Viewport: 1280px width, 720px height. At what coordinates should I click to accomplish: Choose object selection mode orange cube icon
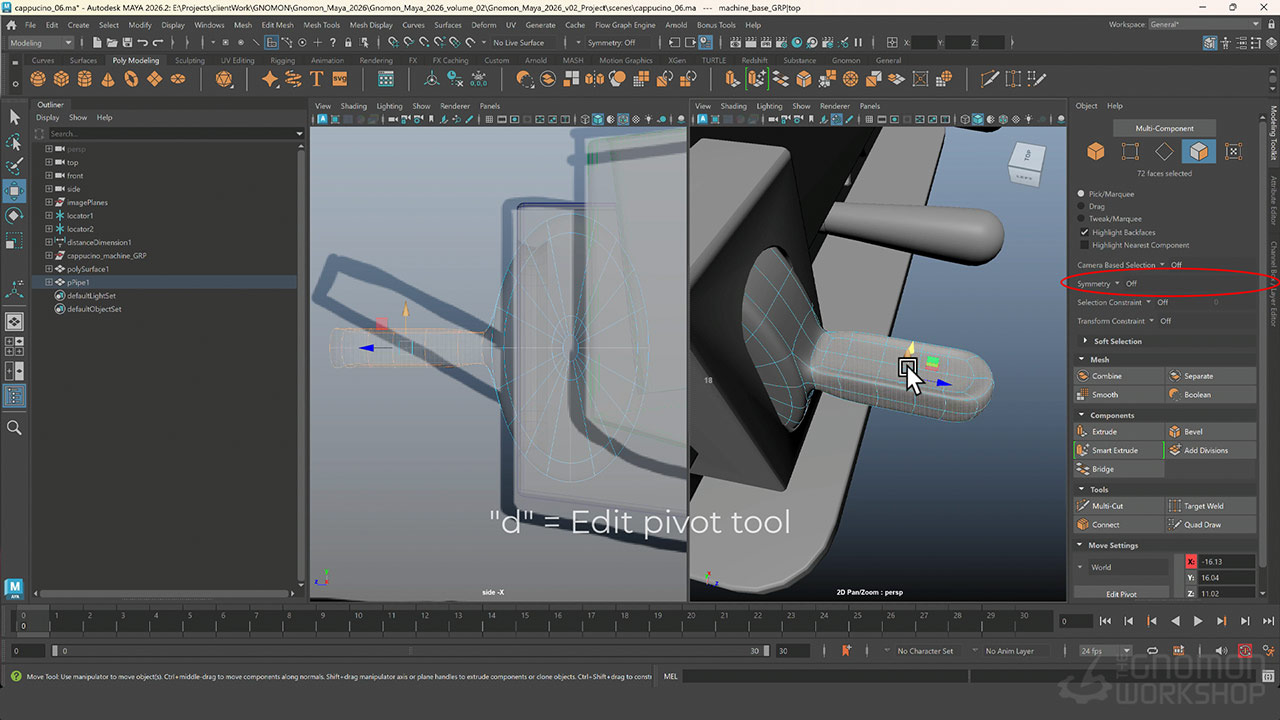click(x=1096, y=151)
